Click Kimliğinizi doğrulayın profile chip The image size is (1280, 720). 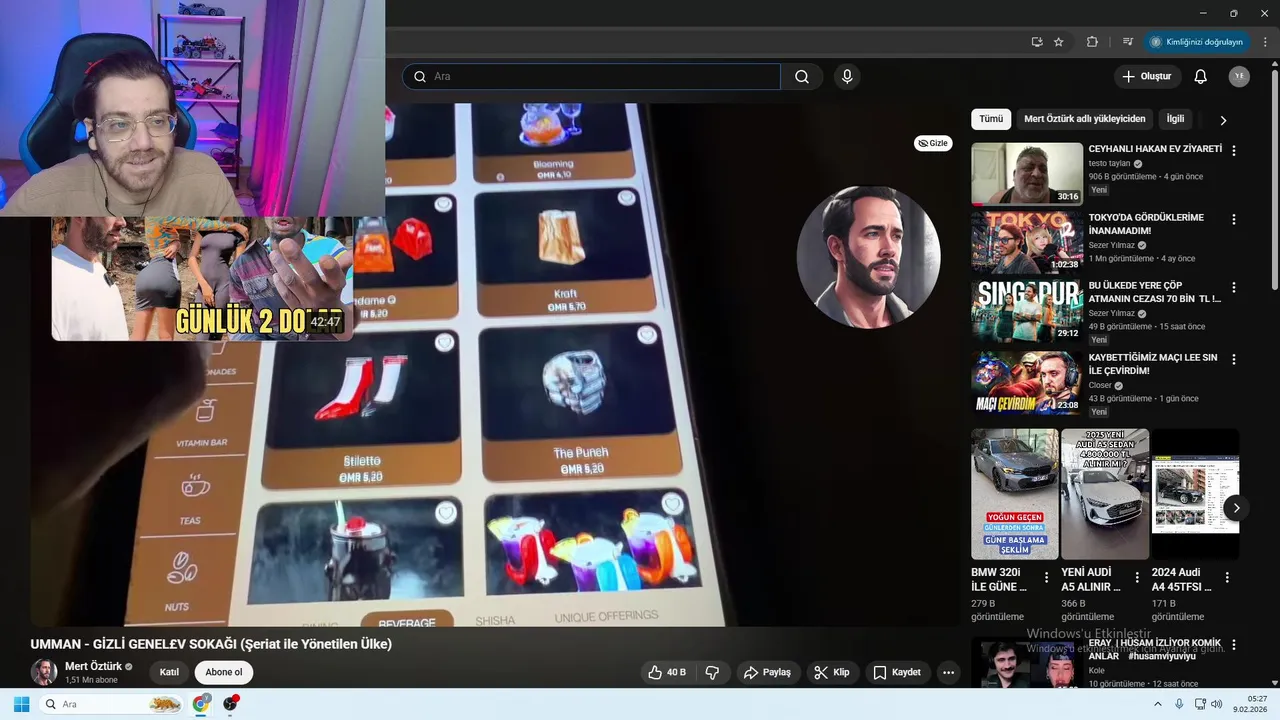1197,42
